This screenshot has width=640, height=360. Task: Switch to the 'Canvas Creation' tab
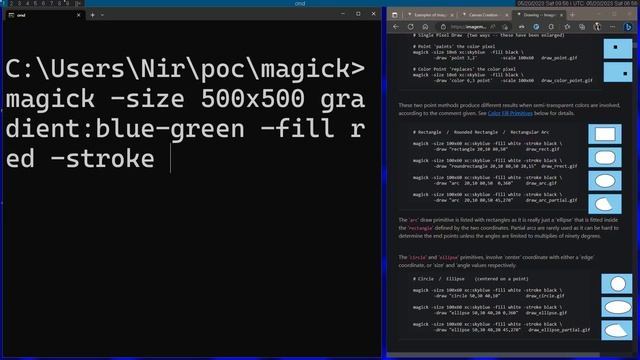click(x=485, y=15)
